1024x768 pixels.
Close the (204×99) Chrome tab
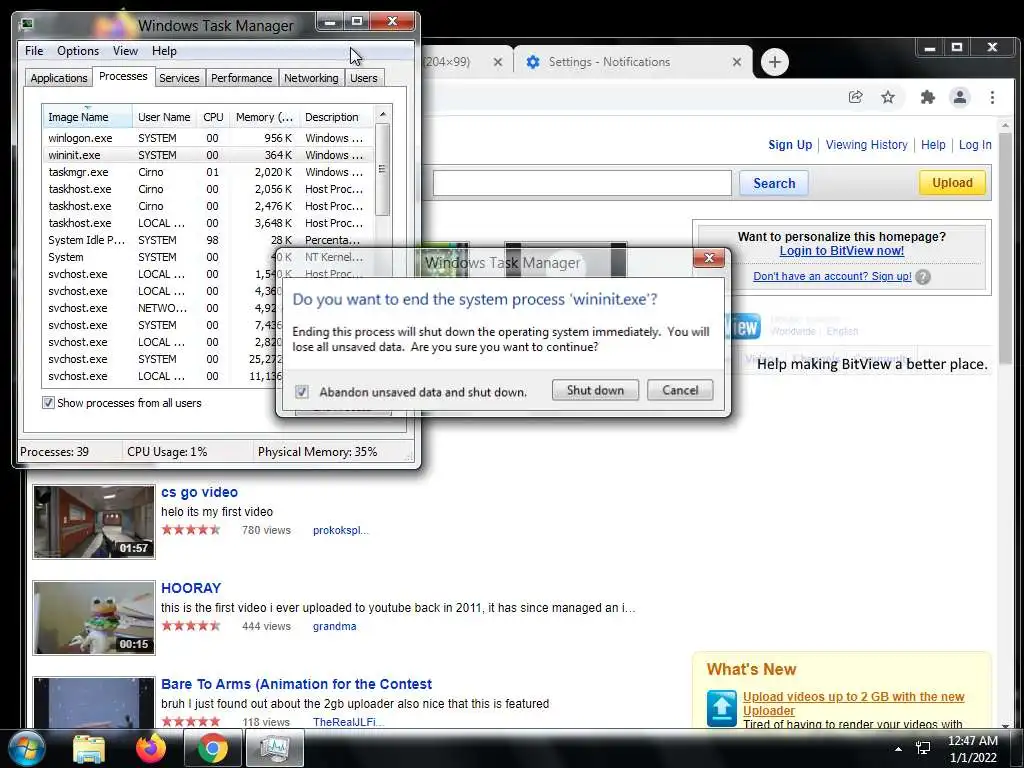(x=498, y=62)
